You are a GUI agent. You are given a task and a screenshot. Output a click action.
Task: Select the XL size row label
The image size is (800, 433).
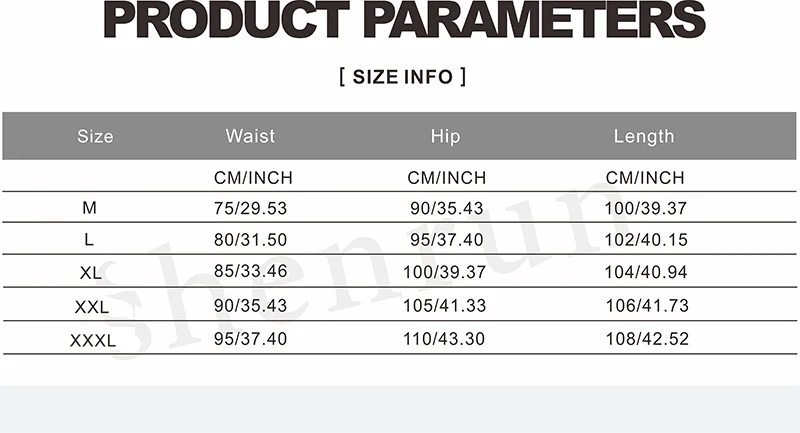[x=91, y=273]
